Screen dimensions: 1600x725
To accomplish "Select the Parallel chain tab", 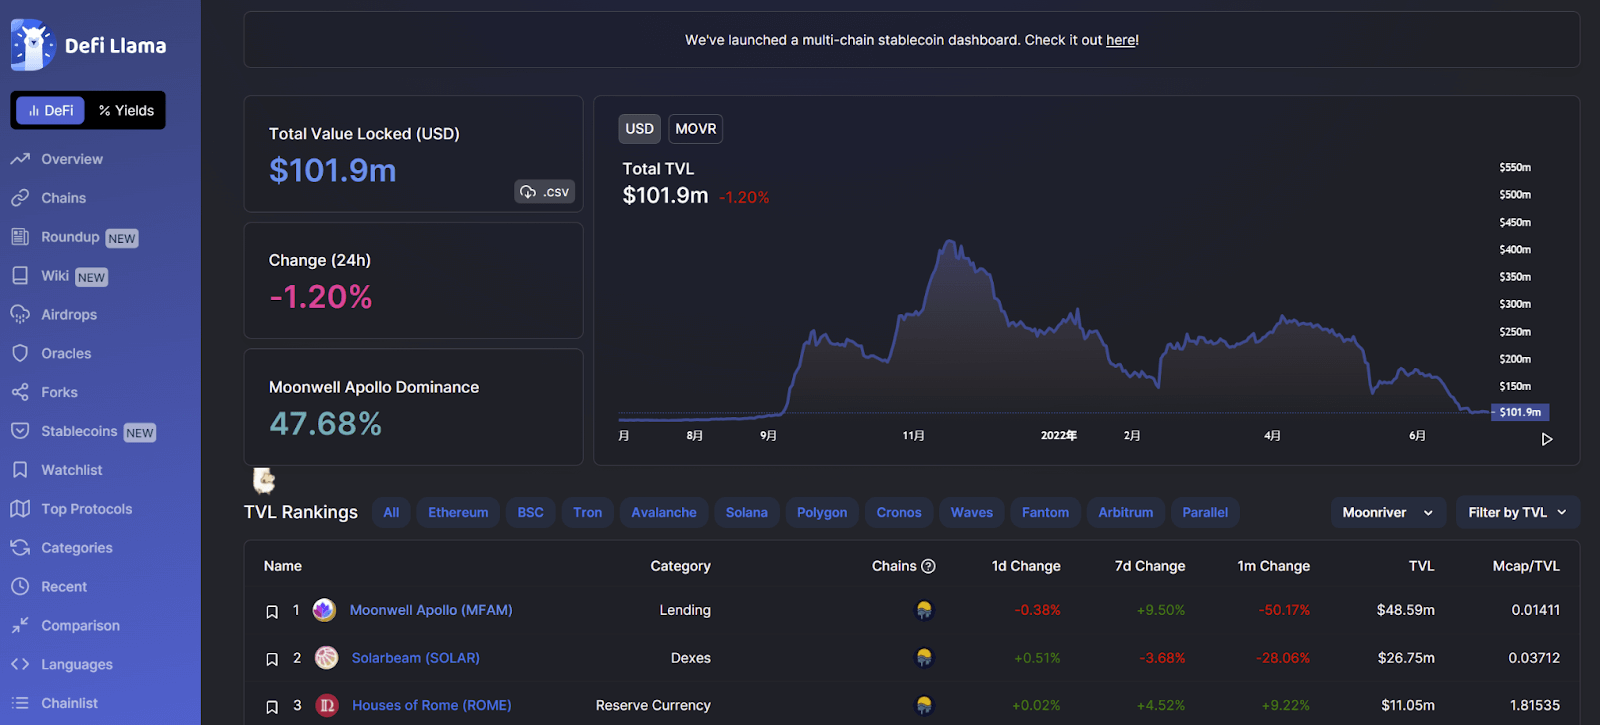I will point(1205,512).
